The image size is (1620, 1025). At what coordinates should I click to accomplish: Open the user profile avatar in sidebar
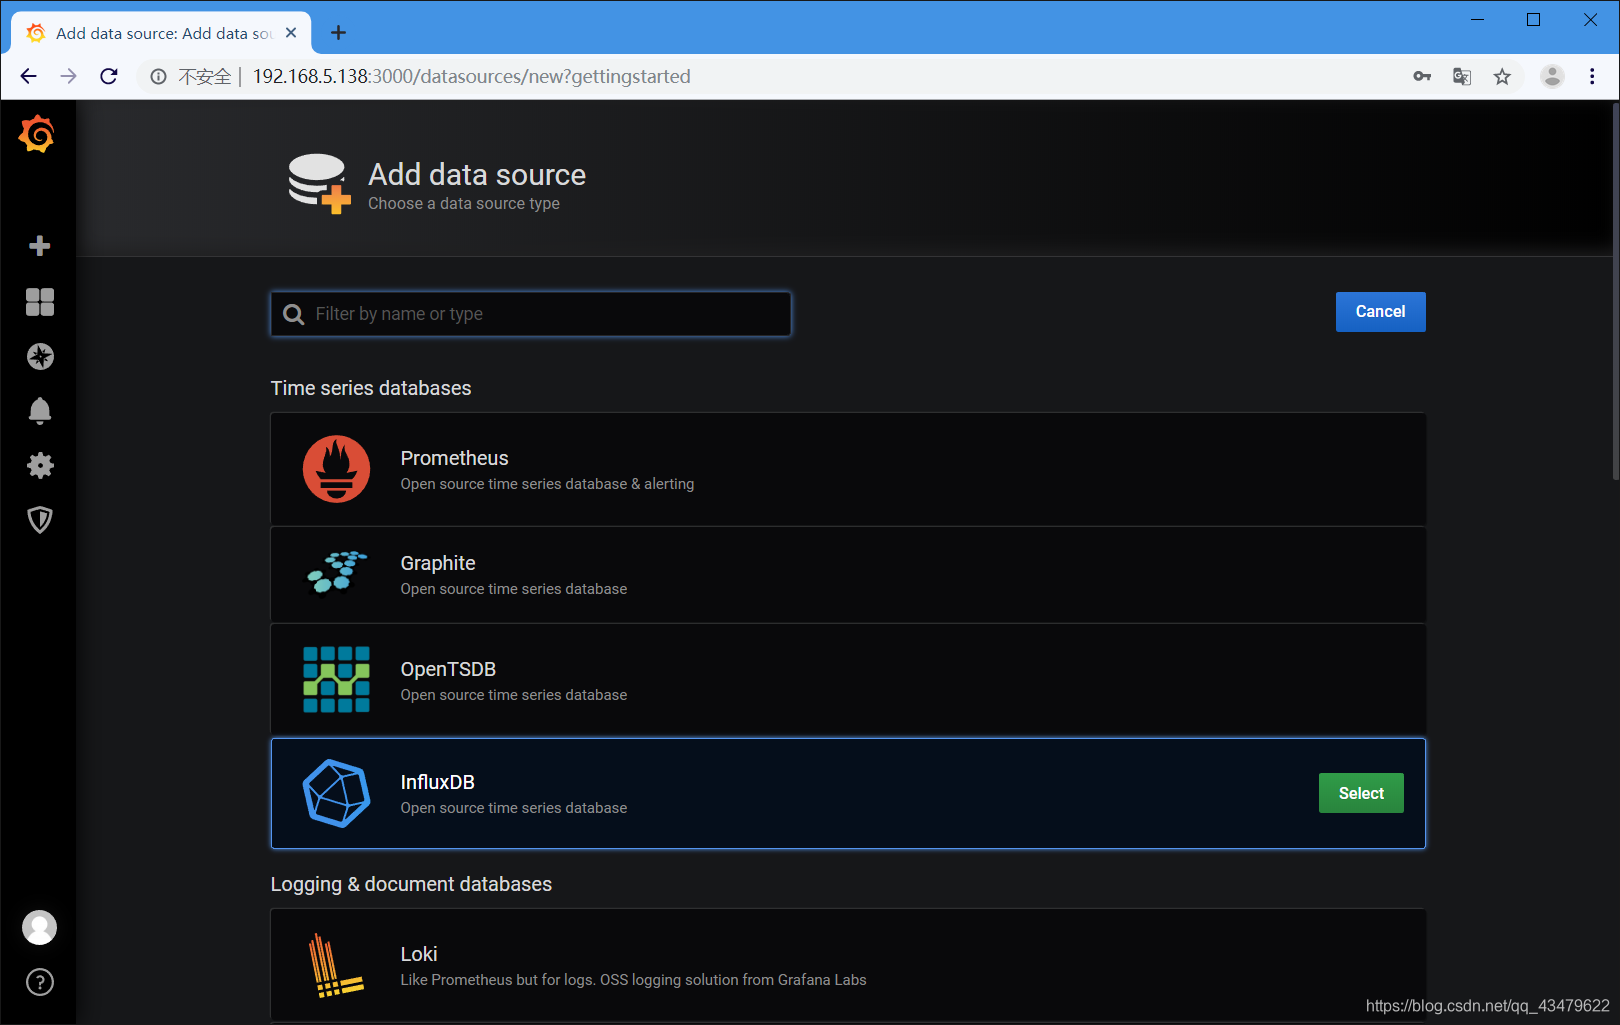(40, 927)
